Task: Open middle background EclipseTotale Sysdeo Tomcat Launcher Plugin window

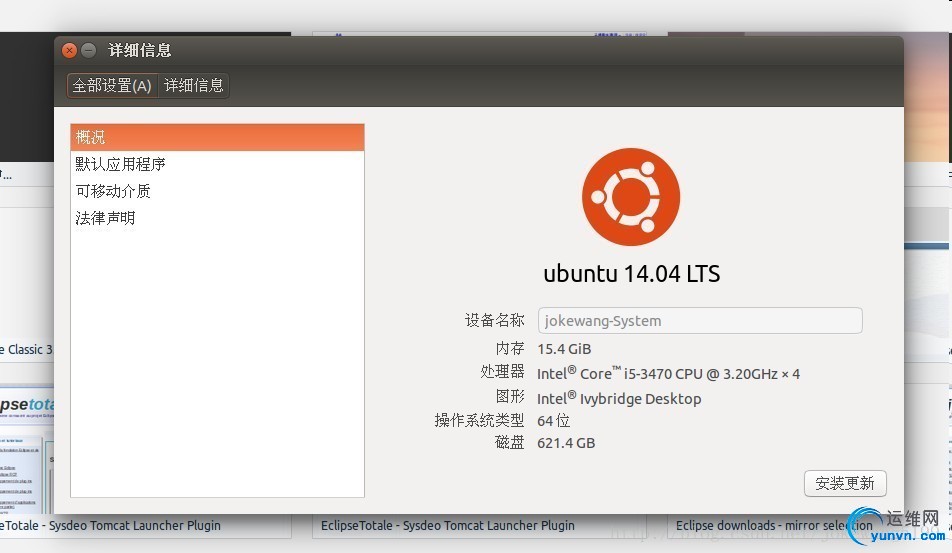Action: tap(448, 526)
